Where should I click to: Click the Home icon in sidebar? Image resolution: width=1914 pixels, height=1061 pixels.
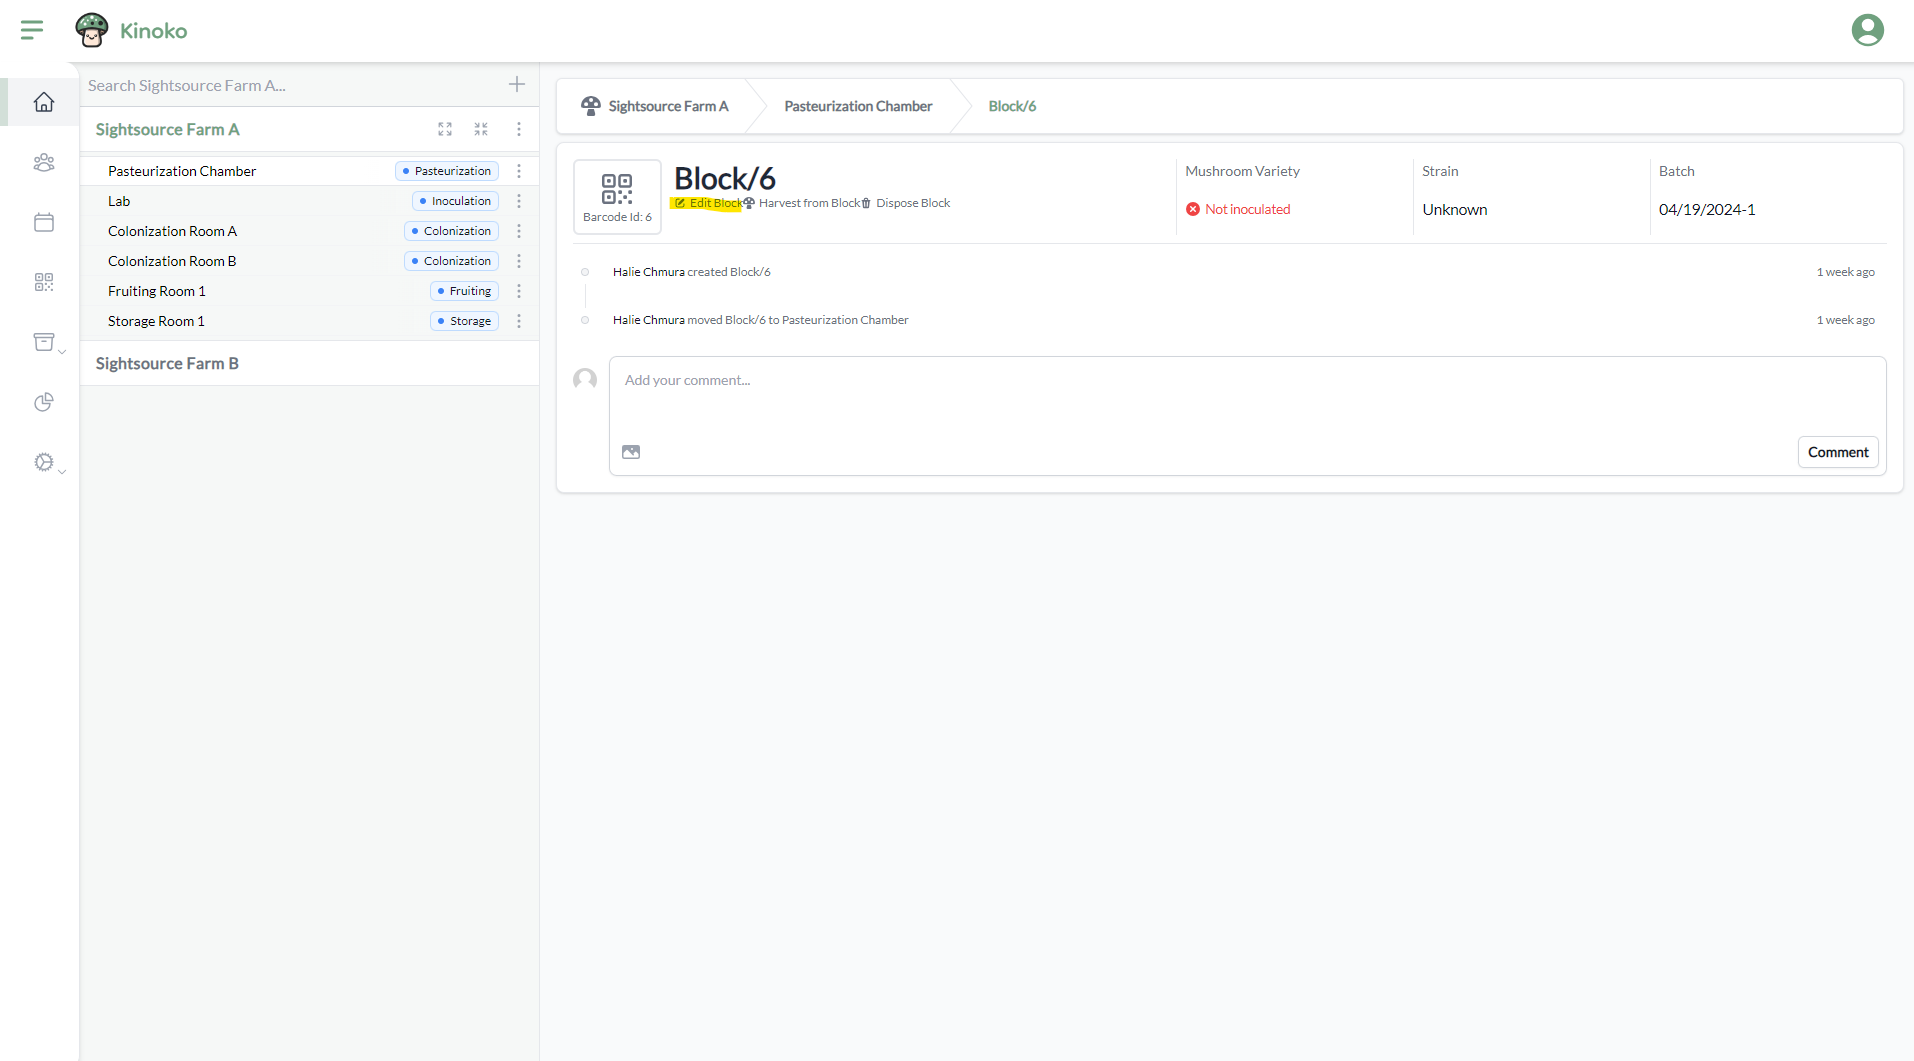(44, 102)
